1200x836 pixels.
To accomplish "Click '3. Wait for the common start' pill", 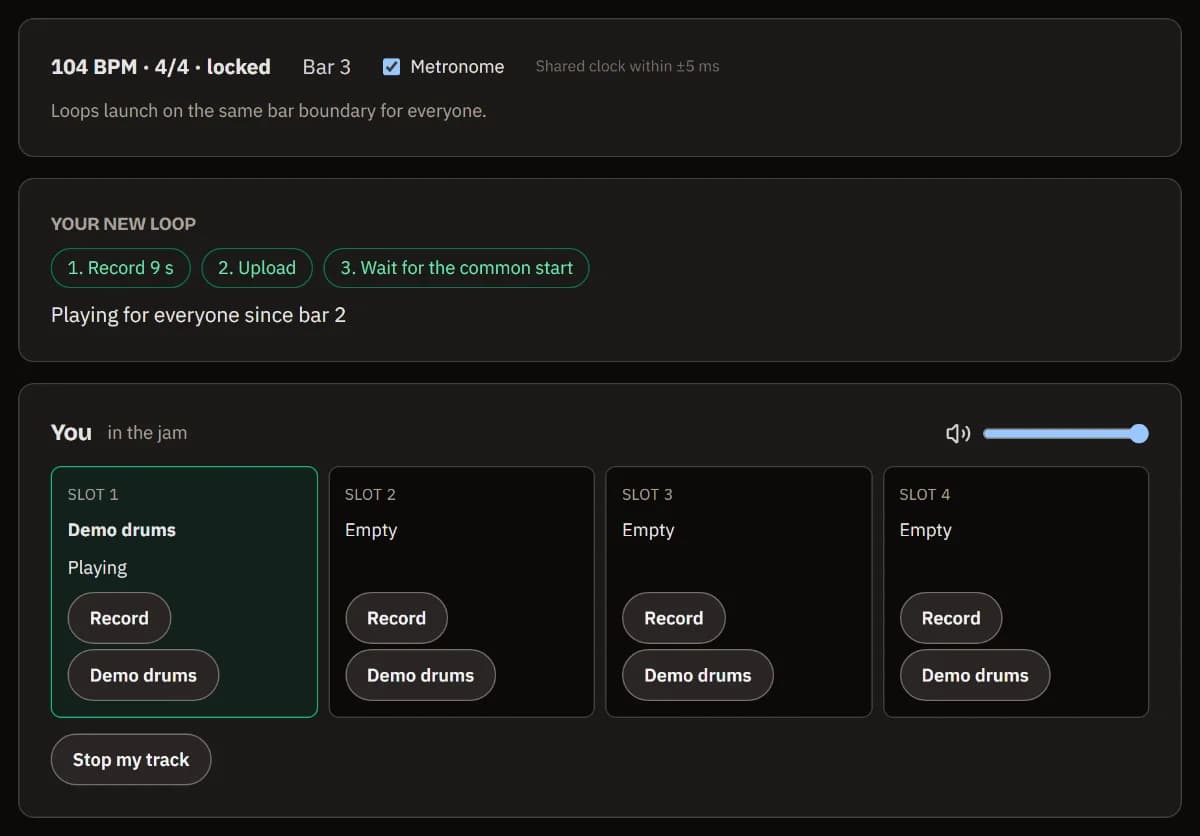I will 456,268.
